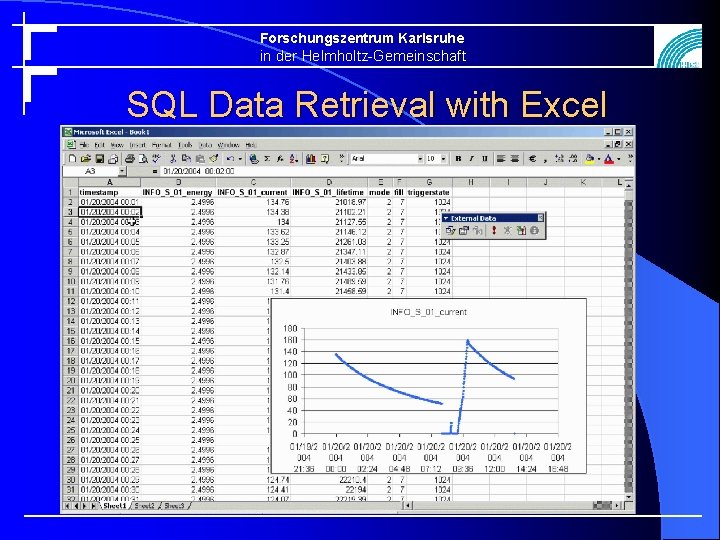
Task: Click the Paste clipboard icon
Action: 200,159
